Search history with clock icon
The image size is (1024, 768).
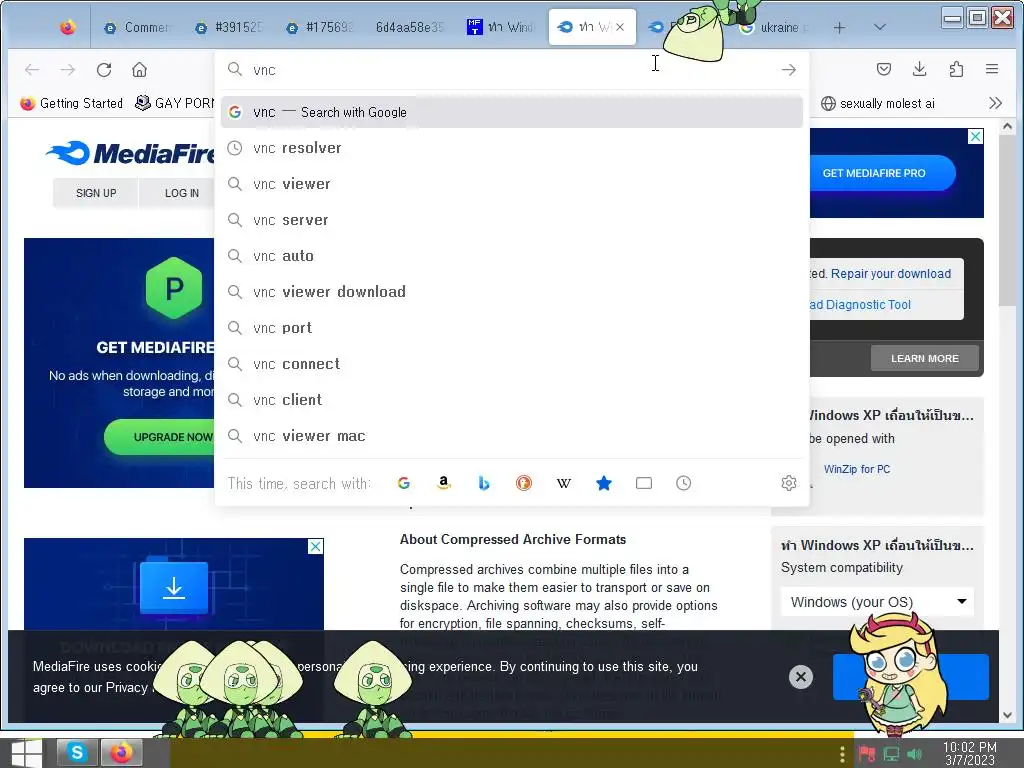pyautogui.click(x=684, y=483)
